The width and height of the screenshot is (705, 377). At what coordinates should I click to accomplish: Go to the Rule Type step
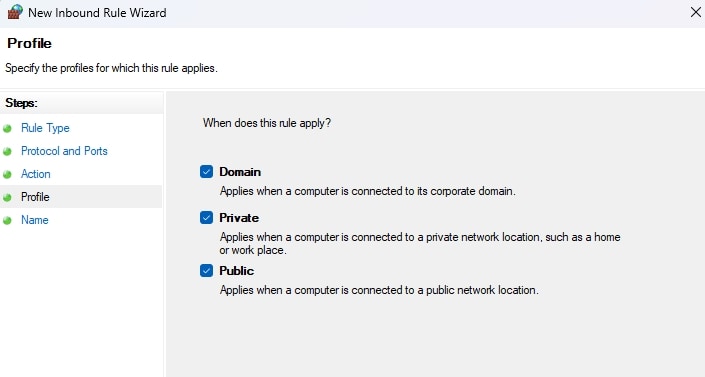click(45, 128)
